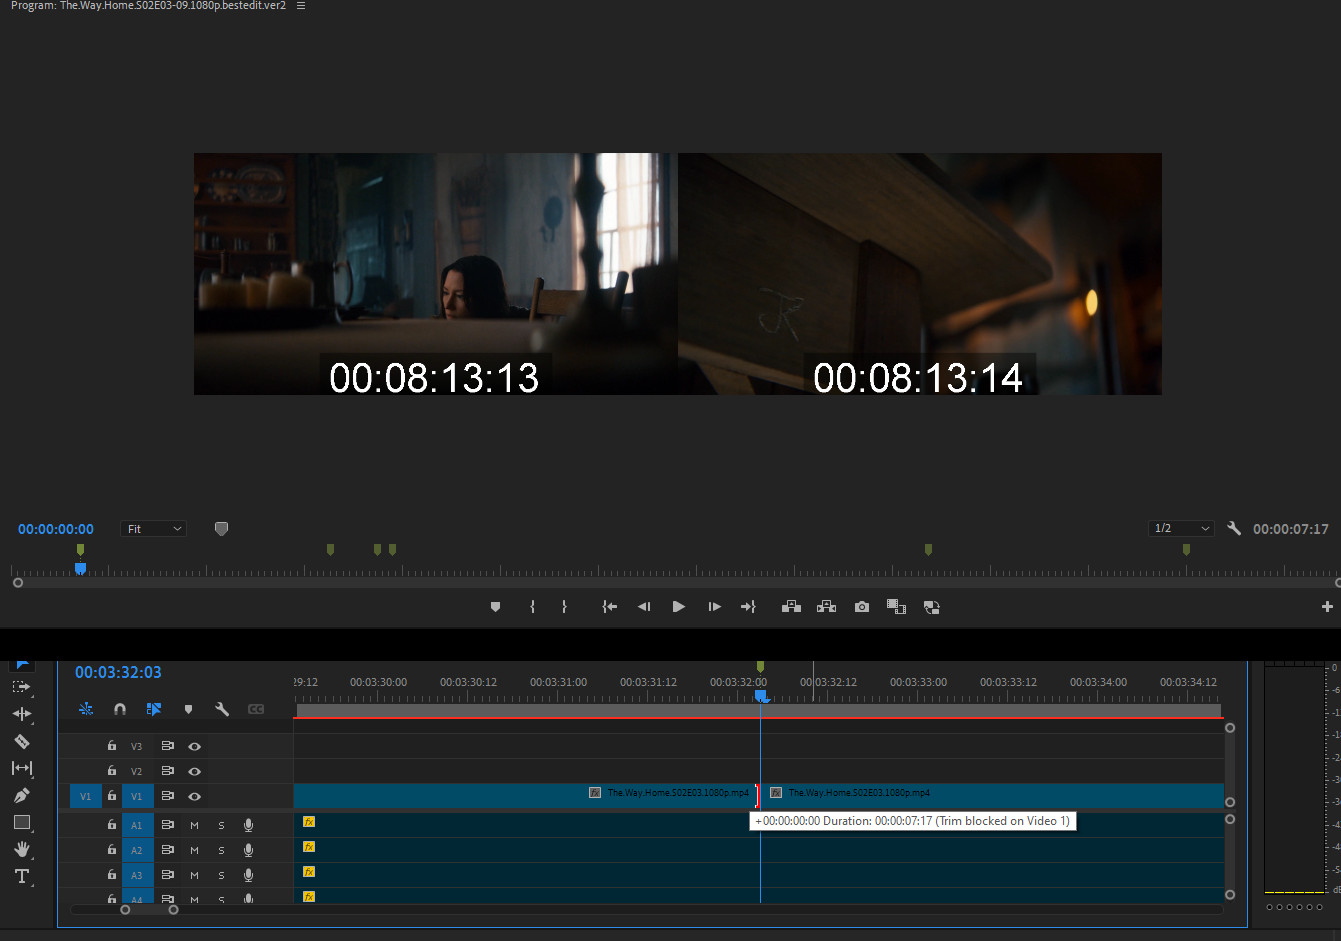The image size is (1341, 941).
Task: Select the Type tool
Action: 21,876
